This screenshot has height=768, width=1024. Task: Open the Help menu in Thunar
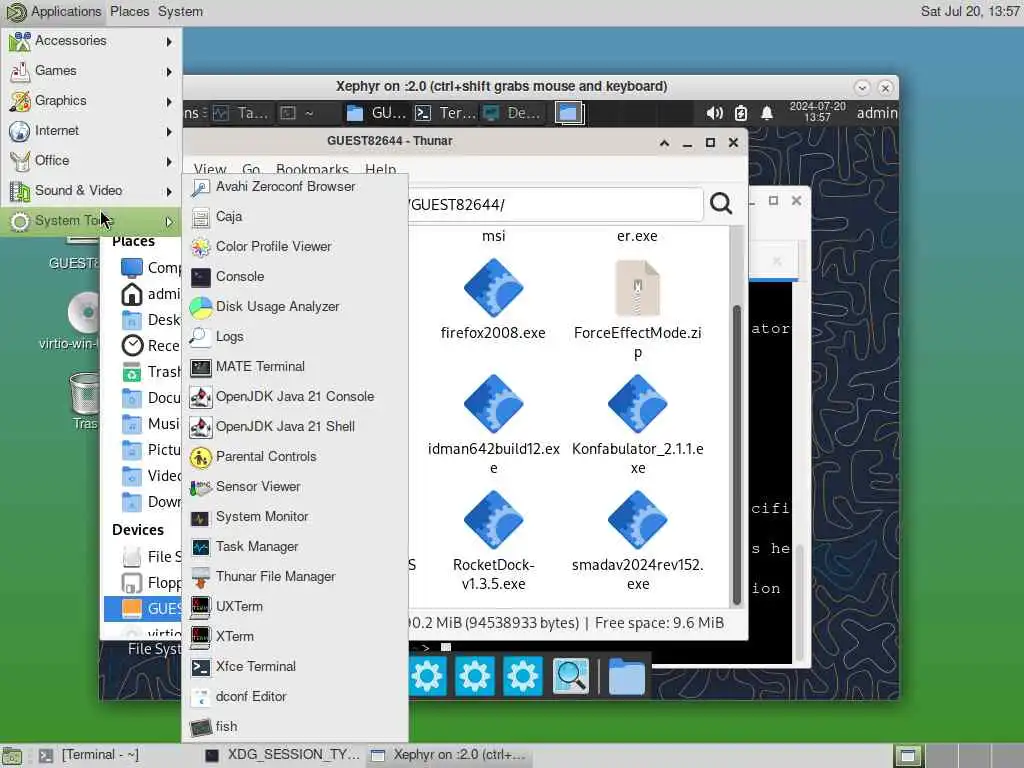tap(381, 169)
